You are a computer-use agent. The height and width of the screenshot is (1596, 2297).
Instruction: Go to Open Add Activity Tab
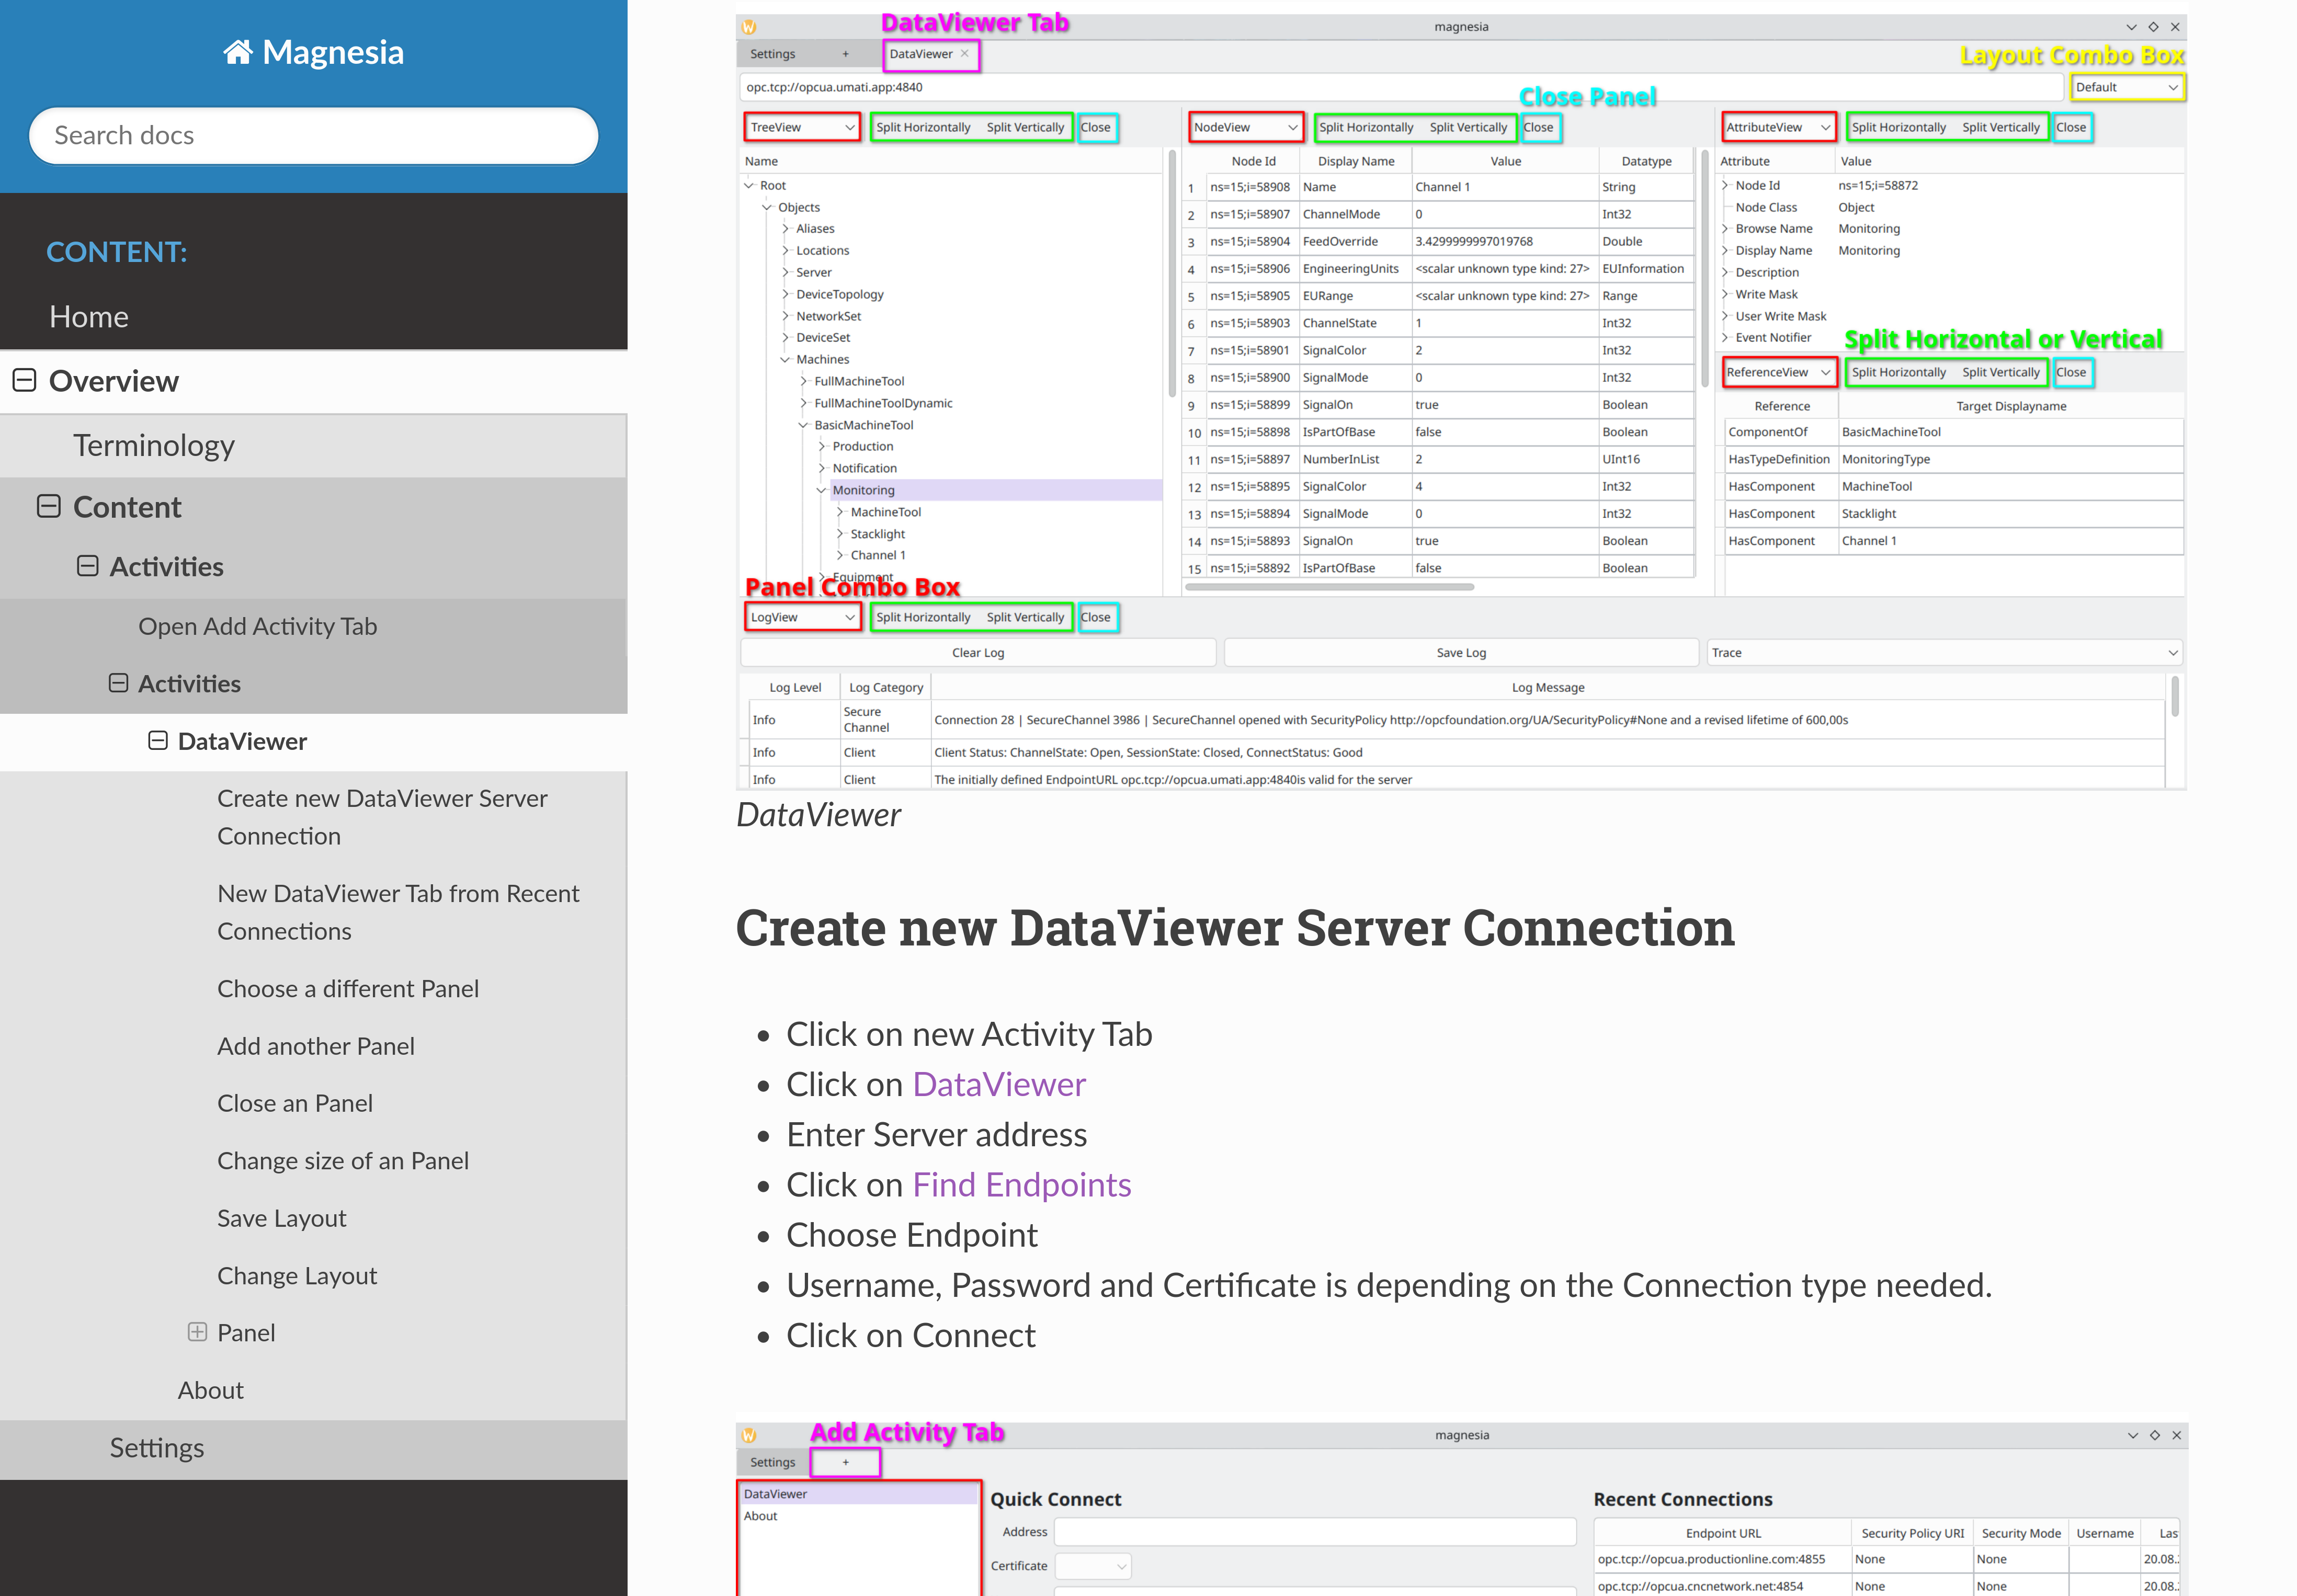point(257,626)
